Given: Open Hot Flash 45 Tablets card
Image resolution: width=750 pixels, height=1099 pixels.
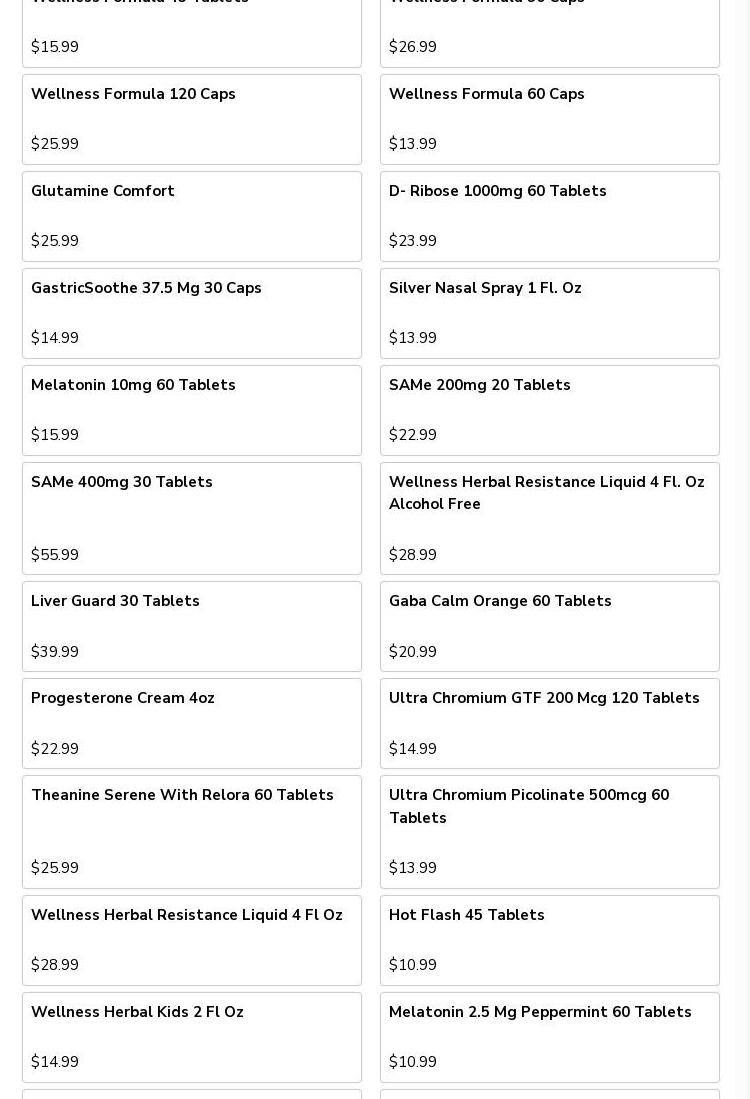Looking at the screenshot, I should (x=550, y=940).
